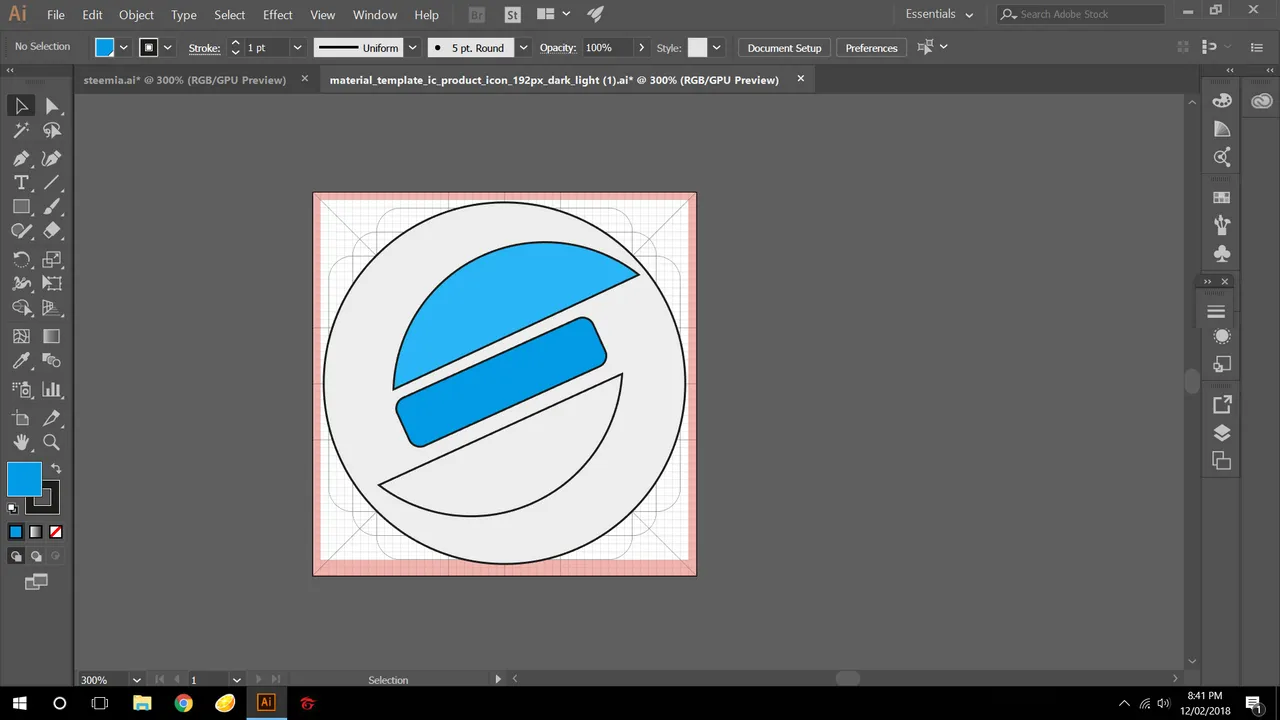Select the Shape Builder tool
This screenshot has width=1280, height=720.
pos(21,308)
